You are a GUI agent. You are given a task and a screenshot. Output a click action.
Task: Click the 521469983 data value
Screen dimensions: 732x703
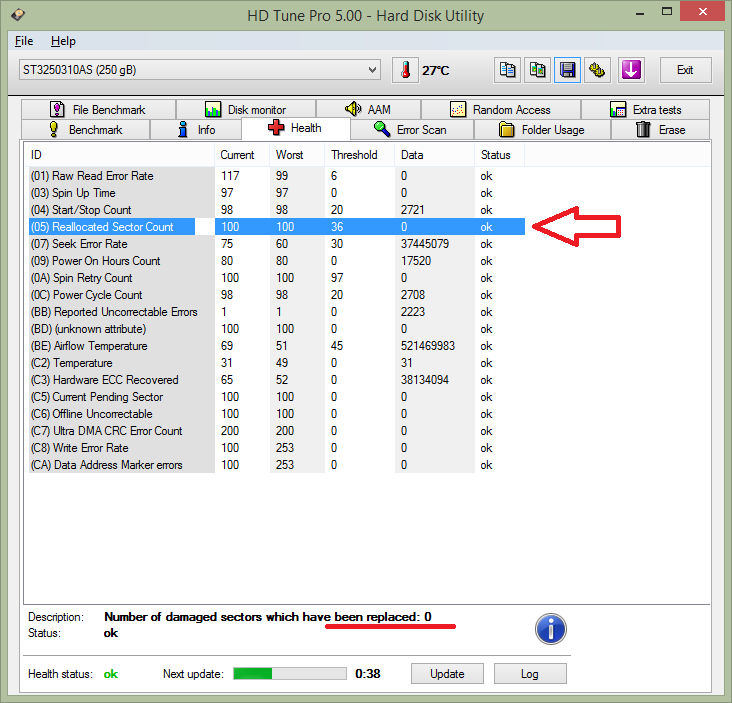point(428,346)
